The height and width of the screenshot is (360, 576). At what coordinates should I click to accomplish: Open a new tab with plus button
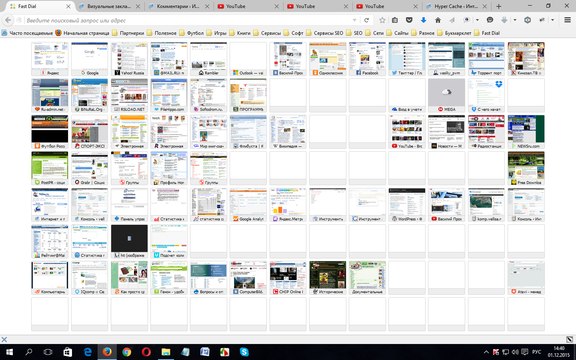[x=498, y=6]
